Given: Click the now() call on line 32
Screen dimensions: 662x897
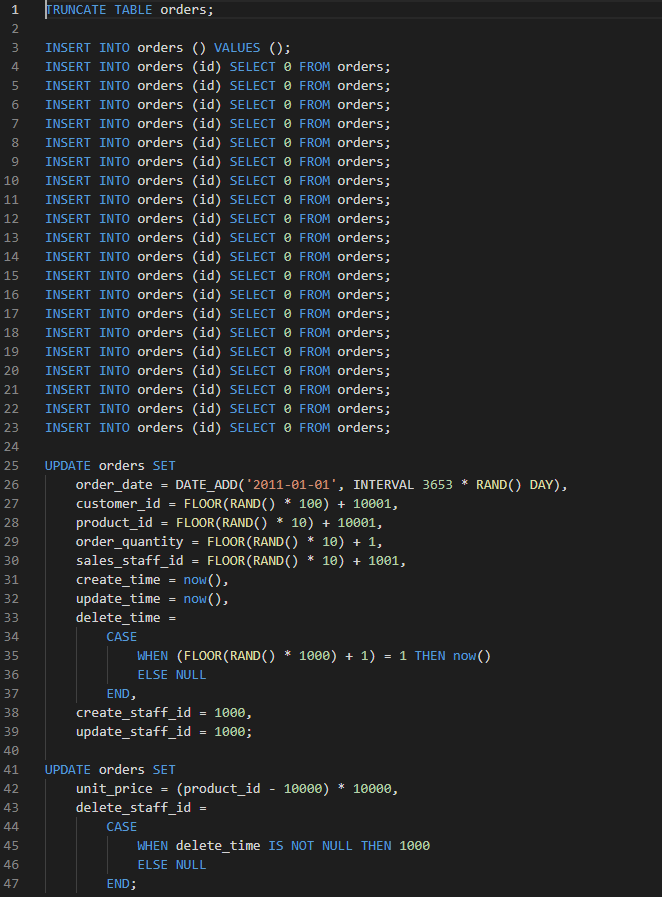Looking at the screenshot, I should pos(203,598).
